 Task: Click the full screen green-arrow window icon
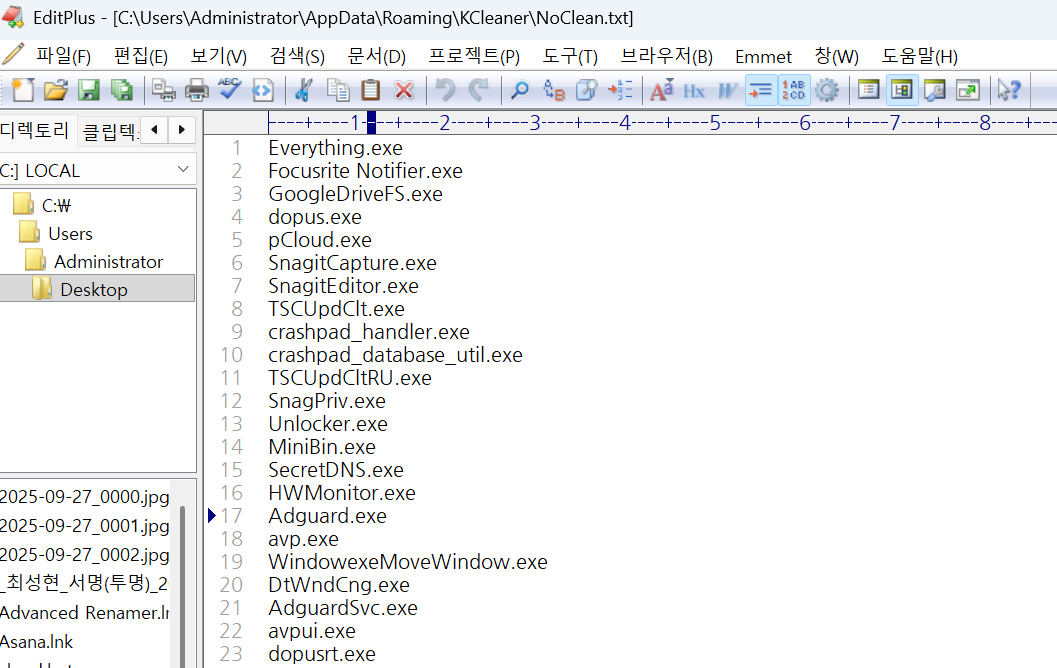(967, 90)
